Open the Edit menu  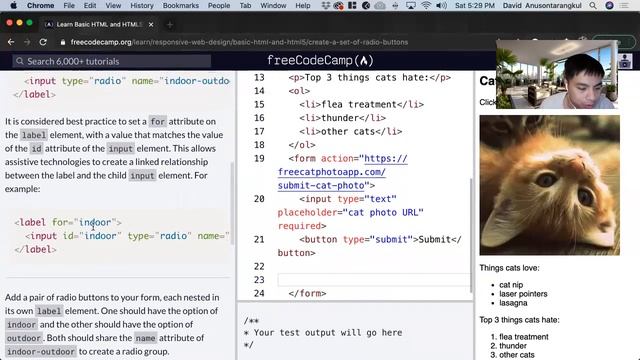pyautogui.click(x=90, y=5)
